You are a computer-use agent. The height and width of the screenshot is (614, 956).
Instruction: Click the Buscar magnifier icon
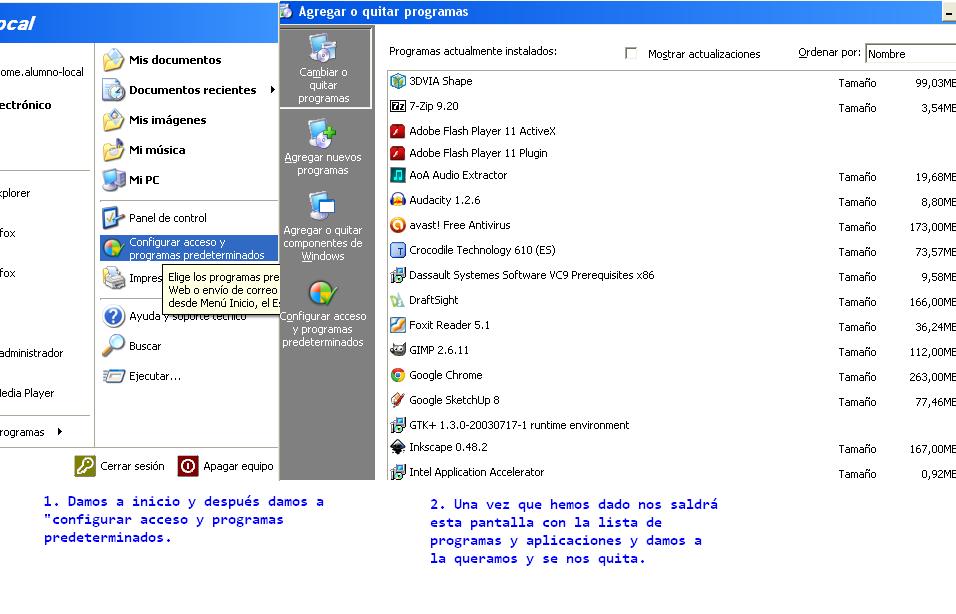pyautogui.click(x=113, y=346)
